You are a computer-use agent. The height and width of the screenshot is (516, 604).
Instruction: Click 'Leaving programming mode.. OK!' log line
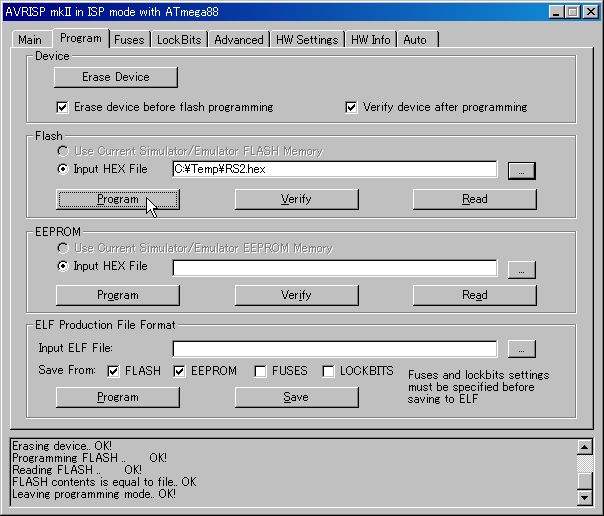(x=94, y=494)
